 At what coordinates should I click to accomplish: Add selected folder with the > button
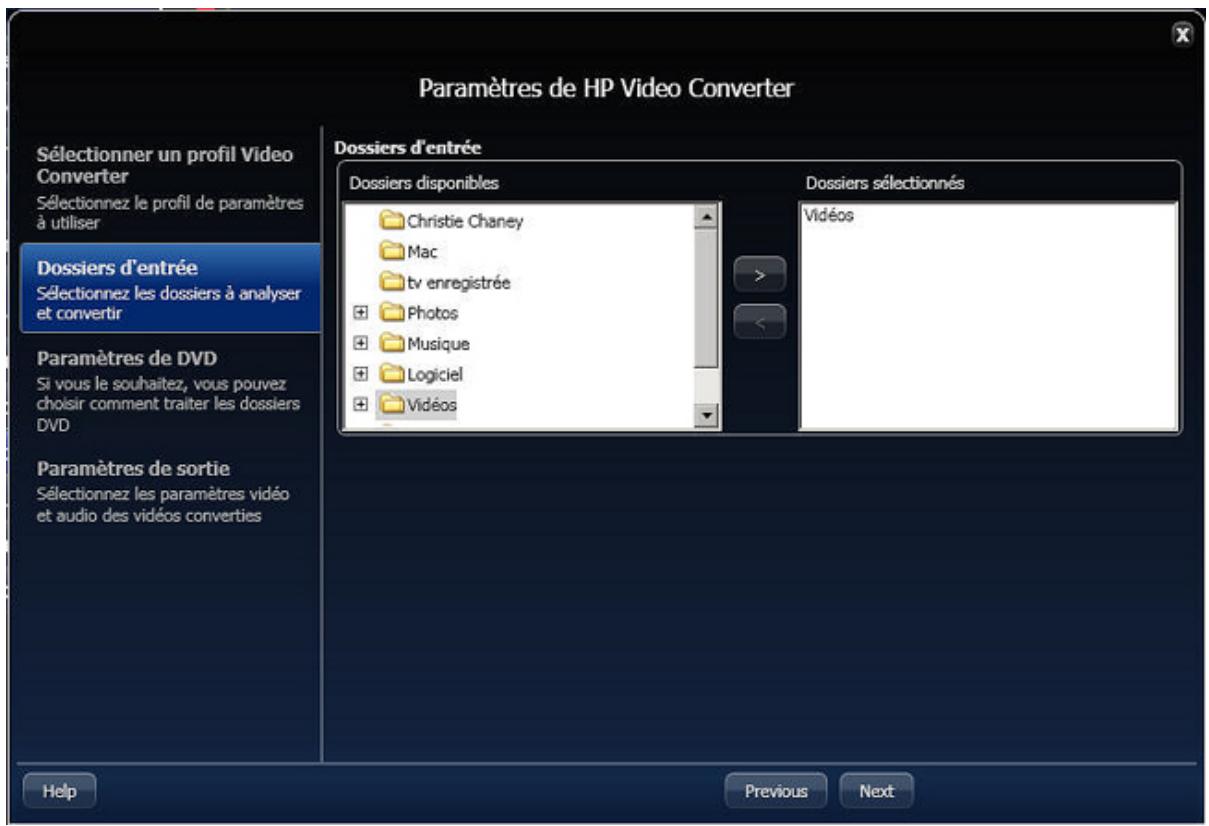tap(760, 274)
